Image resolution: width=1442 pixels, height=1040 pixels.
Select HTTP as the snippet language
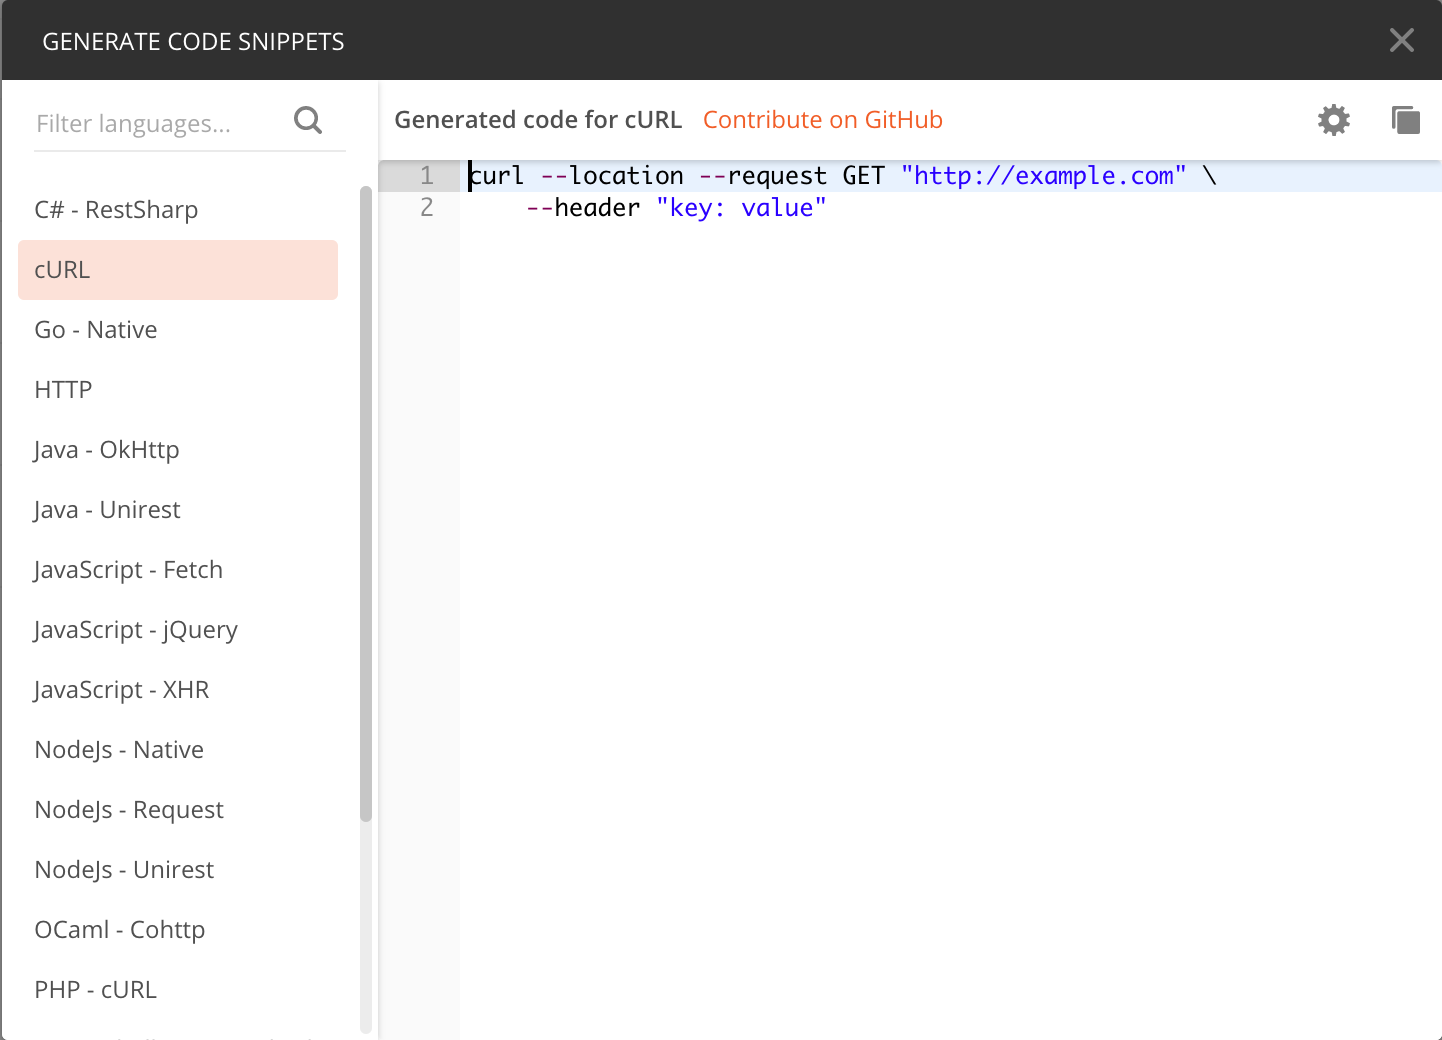pyautogui.click(x=63, y=389)
